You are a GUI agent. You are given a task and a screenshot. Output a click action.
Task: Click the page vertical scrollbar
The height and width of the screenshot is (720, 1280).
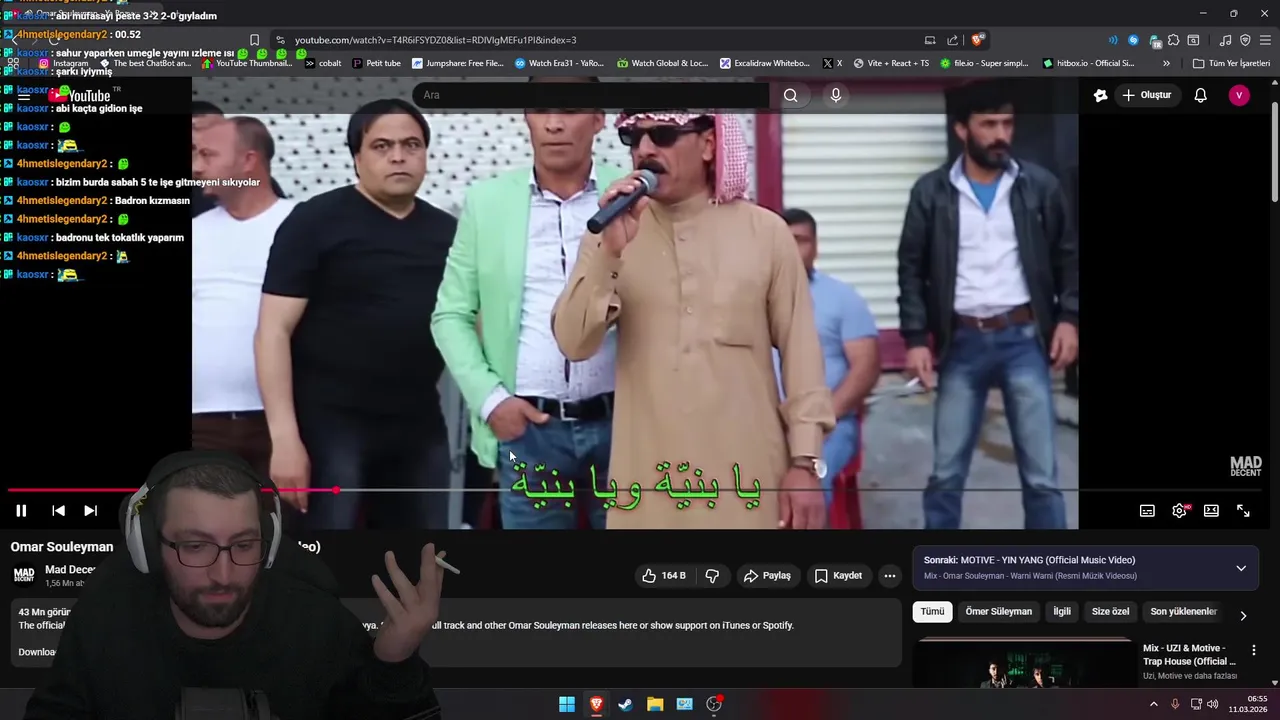click(x=1274, y=150)
